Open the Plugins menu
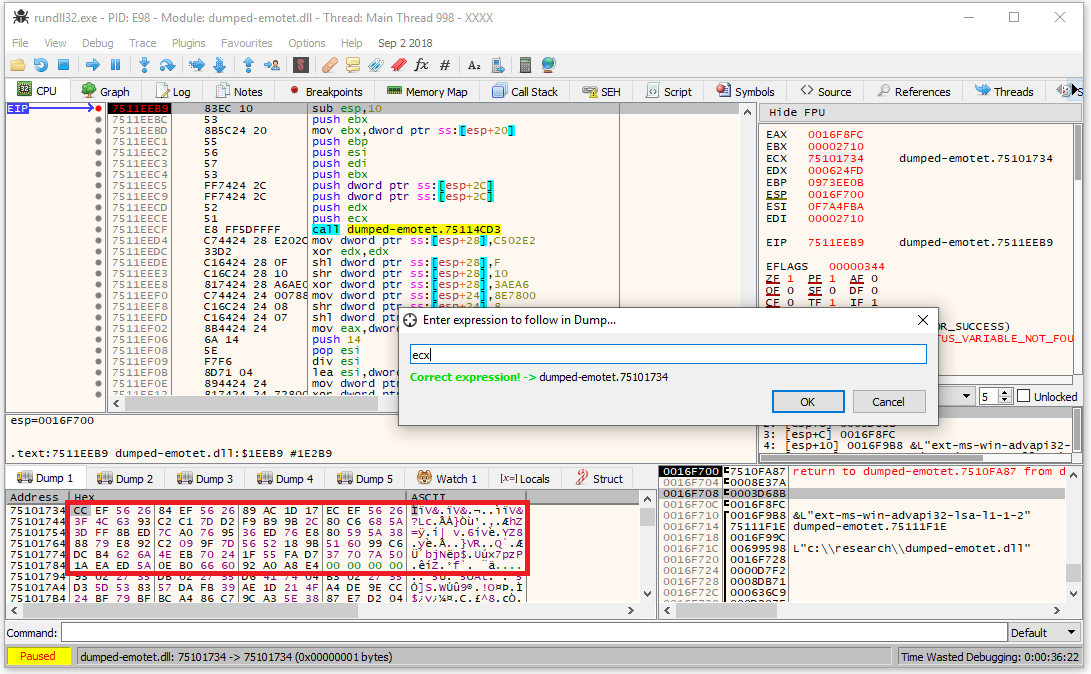 (x=188, y=43)
